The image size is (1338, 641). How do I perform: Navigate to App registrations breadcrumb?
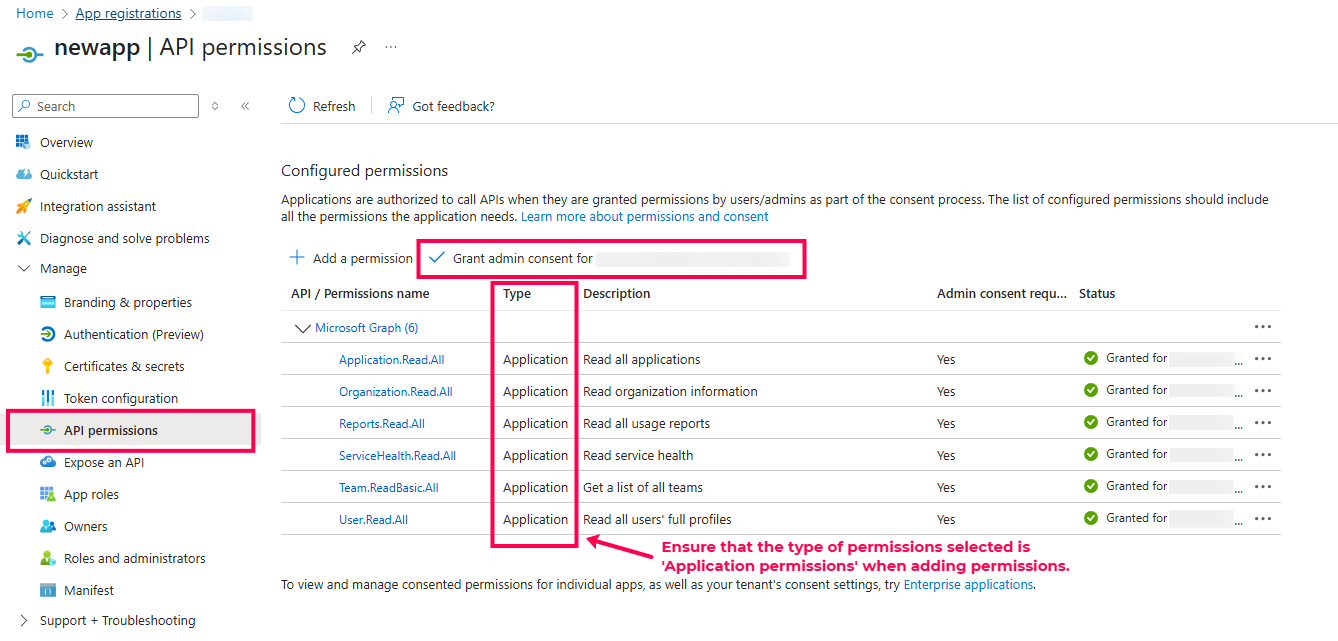click(x=128, y=13)
